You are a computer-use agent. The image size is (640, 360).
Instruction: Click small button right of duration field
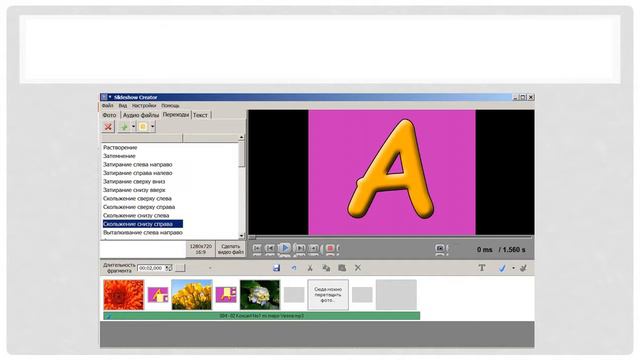coord(180,268)
